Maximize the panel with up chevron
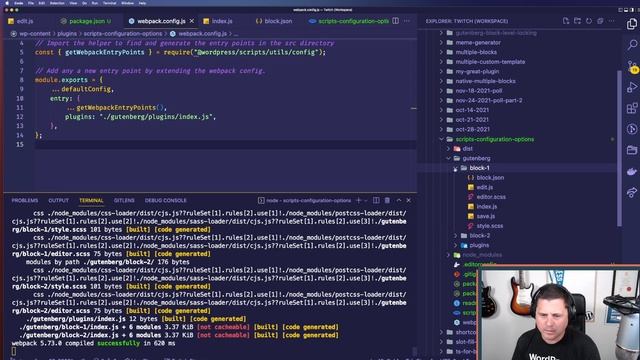This screenshot has height=360, width=640. coord(398,200)
